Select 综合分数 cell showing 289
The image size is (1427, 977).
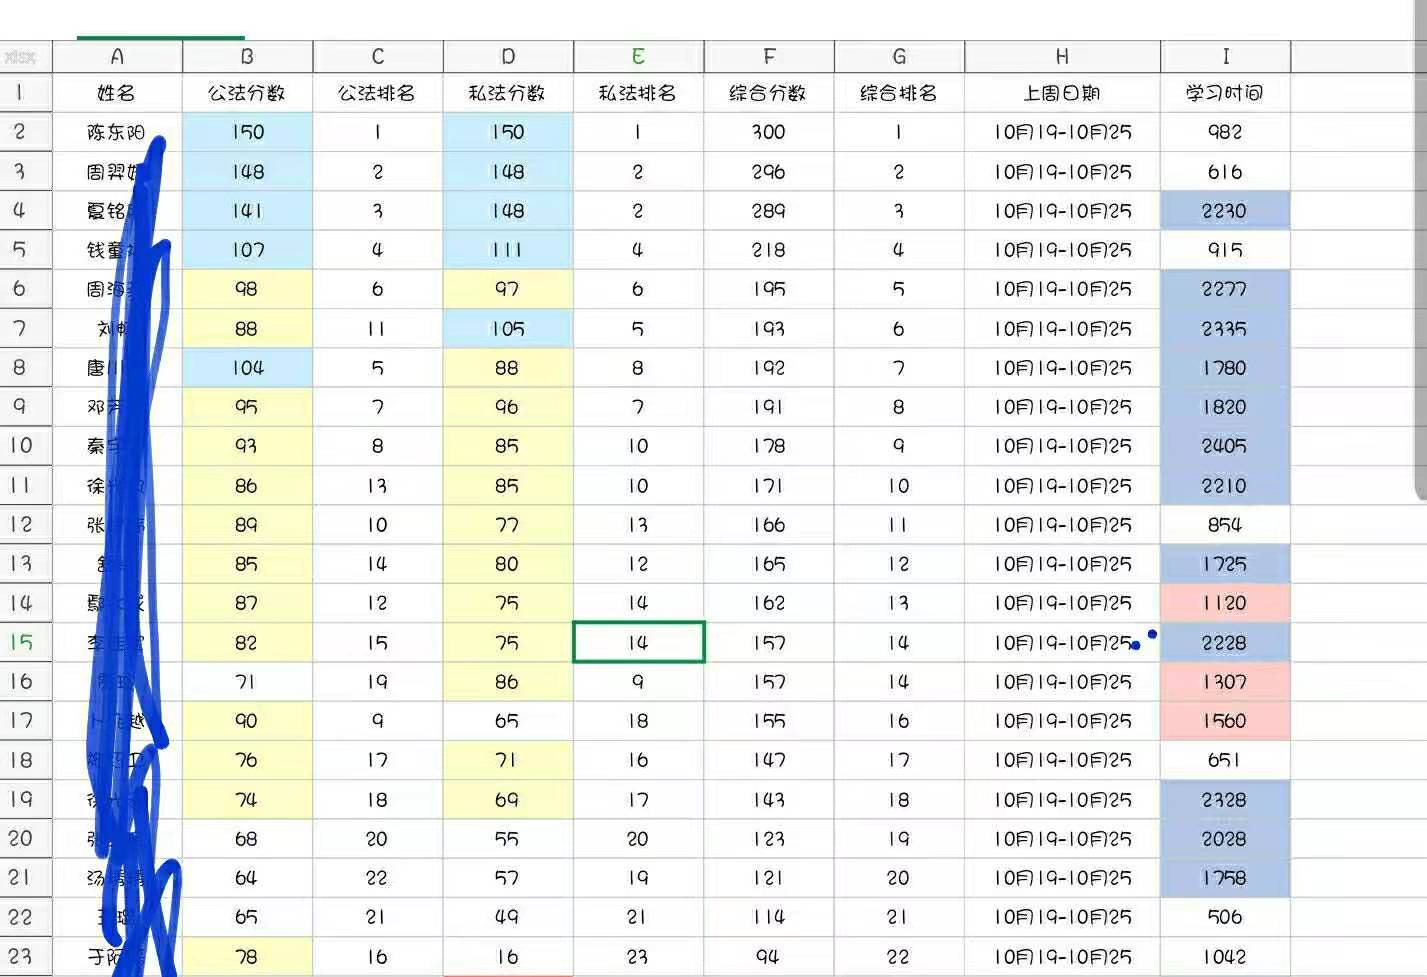[x=769, y=211]
